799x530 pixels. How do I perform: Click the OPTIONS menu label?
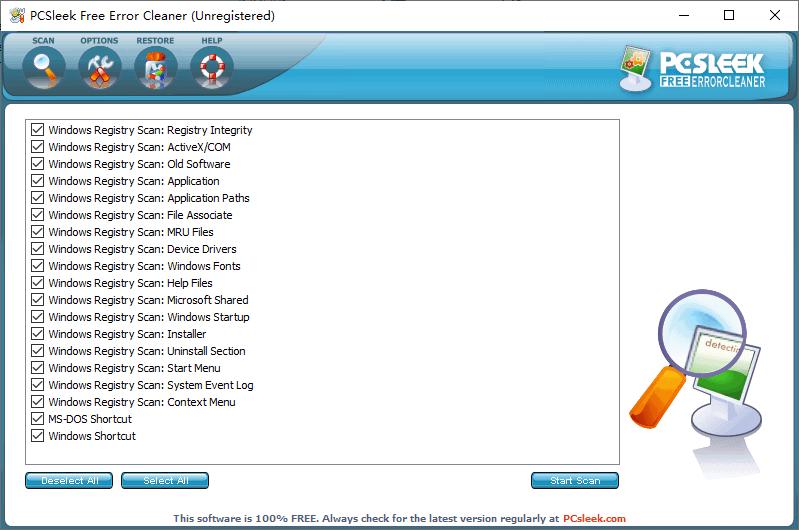(x=99, y=40)
